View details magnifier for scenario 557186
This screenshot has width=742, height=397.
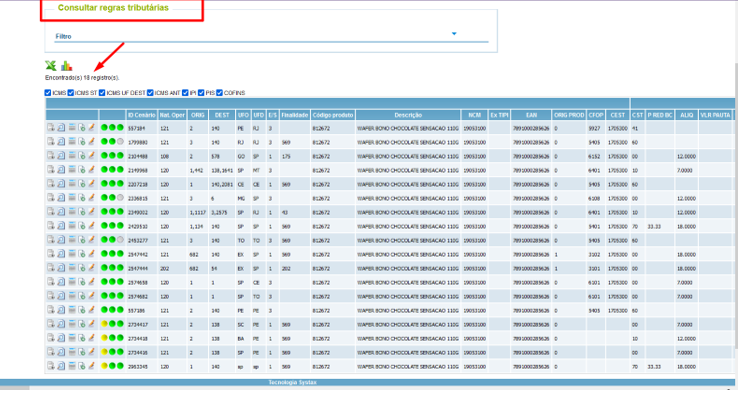[61, 310]
